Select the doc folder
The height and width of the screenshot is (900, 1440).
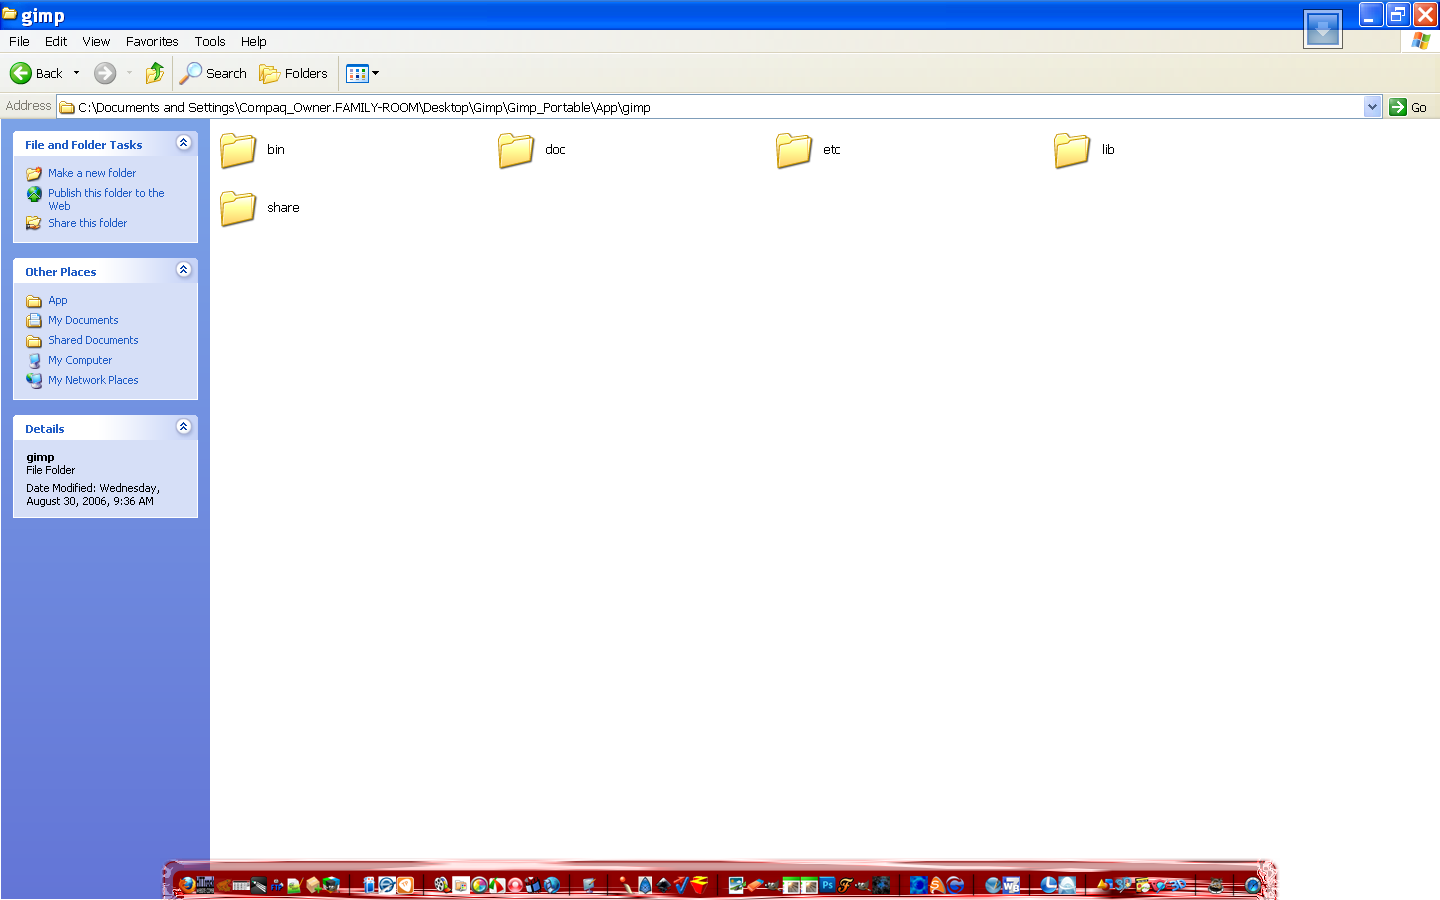[531, 150]
